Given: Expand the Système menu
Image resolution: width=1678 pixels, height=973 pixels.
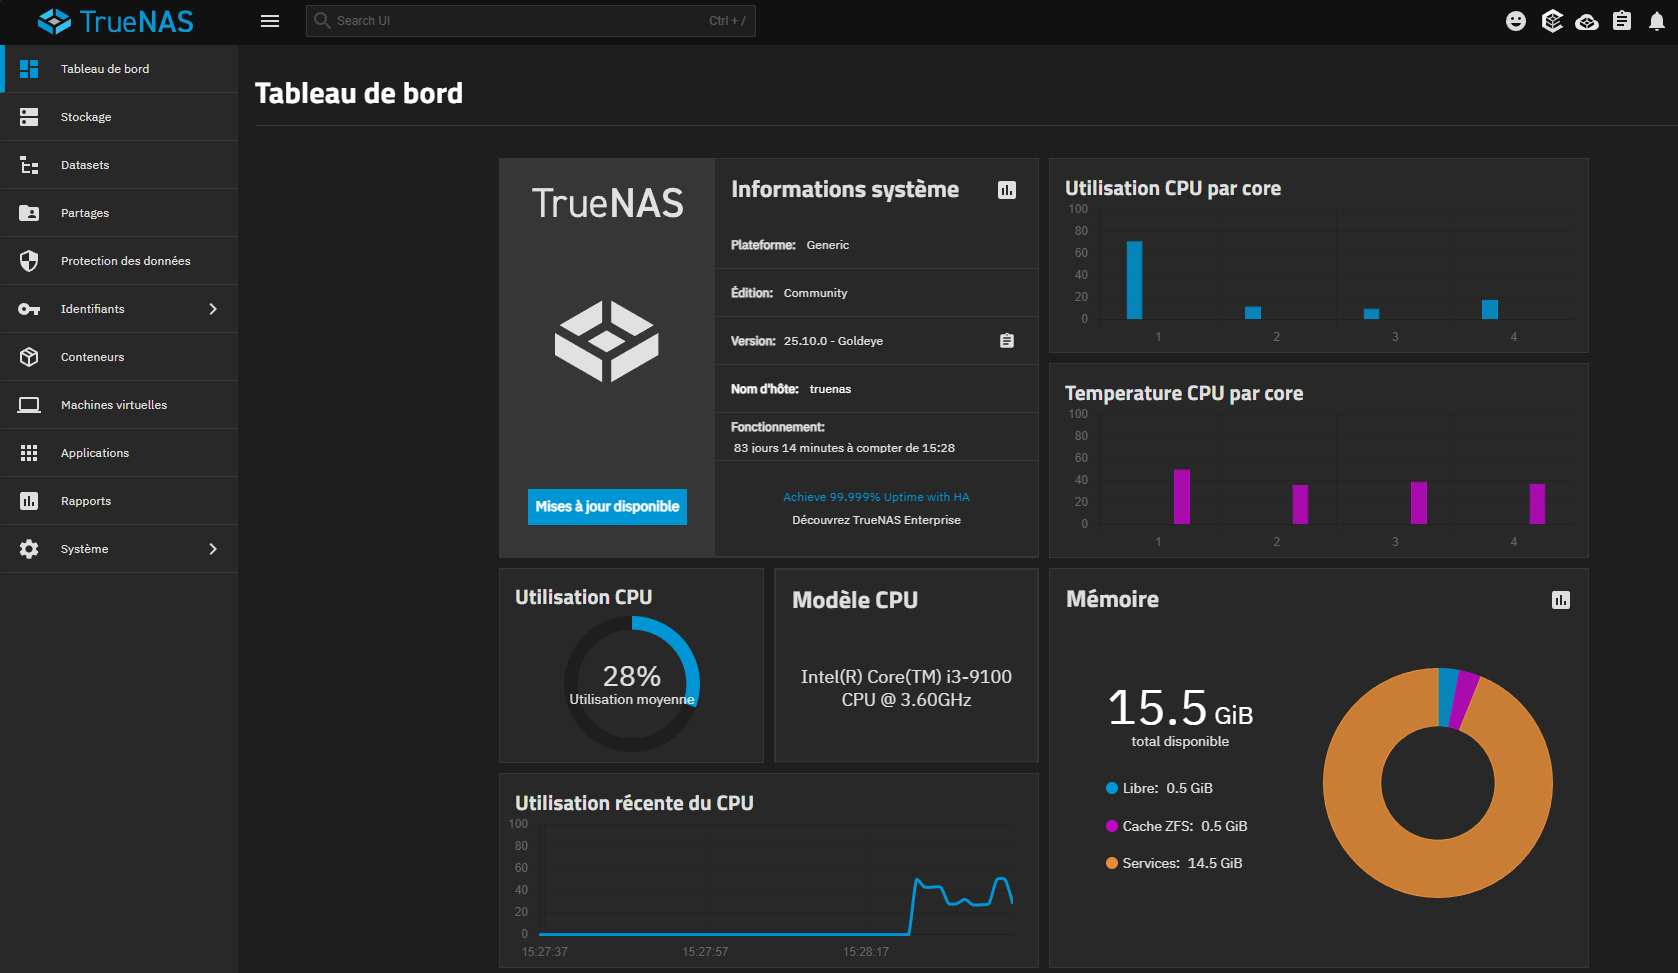Looking at the screenshot, I should [120, 548].
